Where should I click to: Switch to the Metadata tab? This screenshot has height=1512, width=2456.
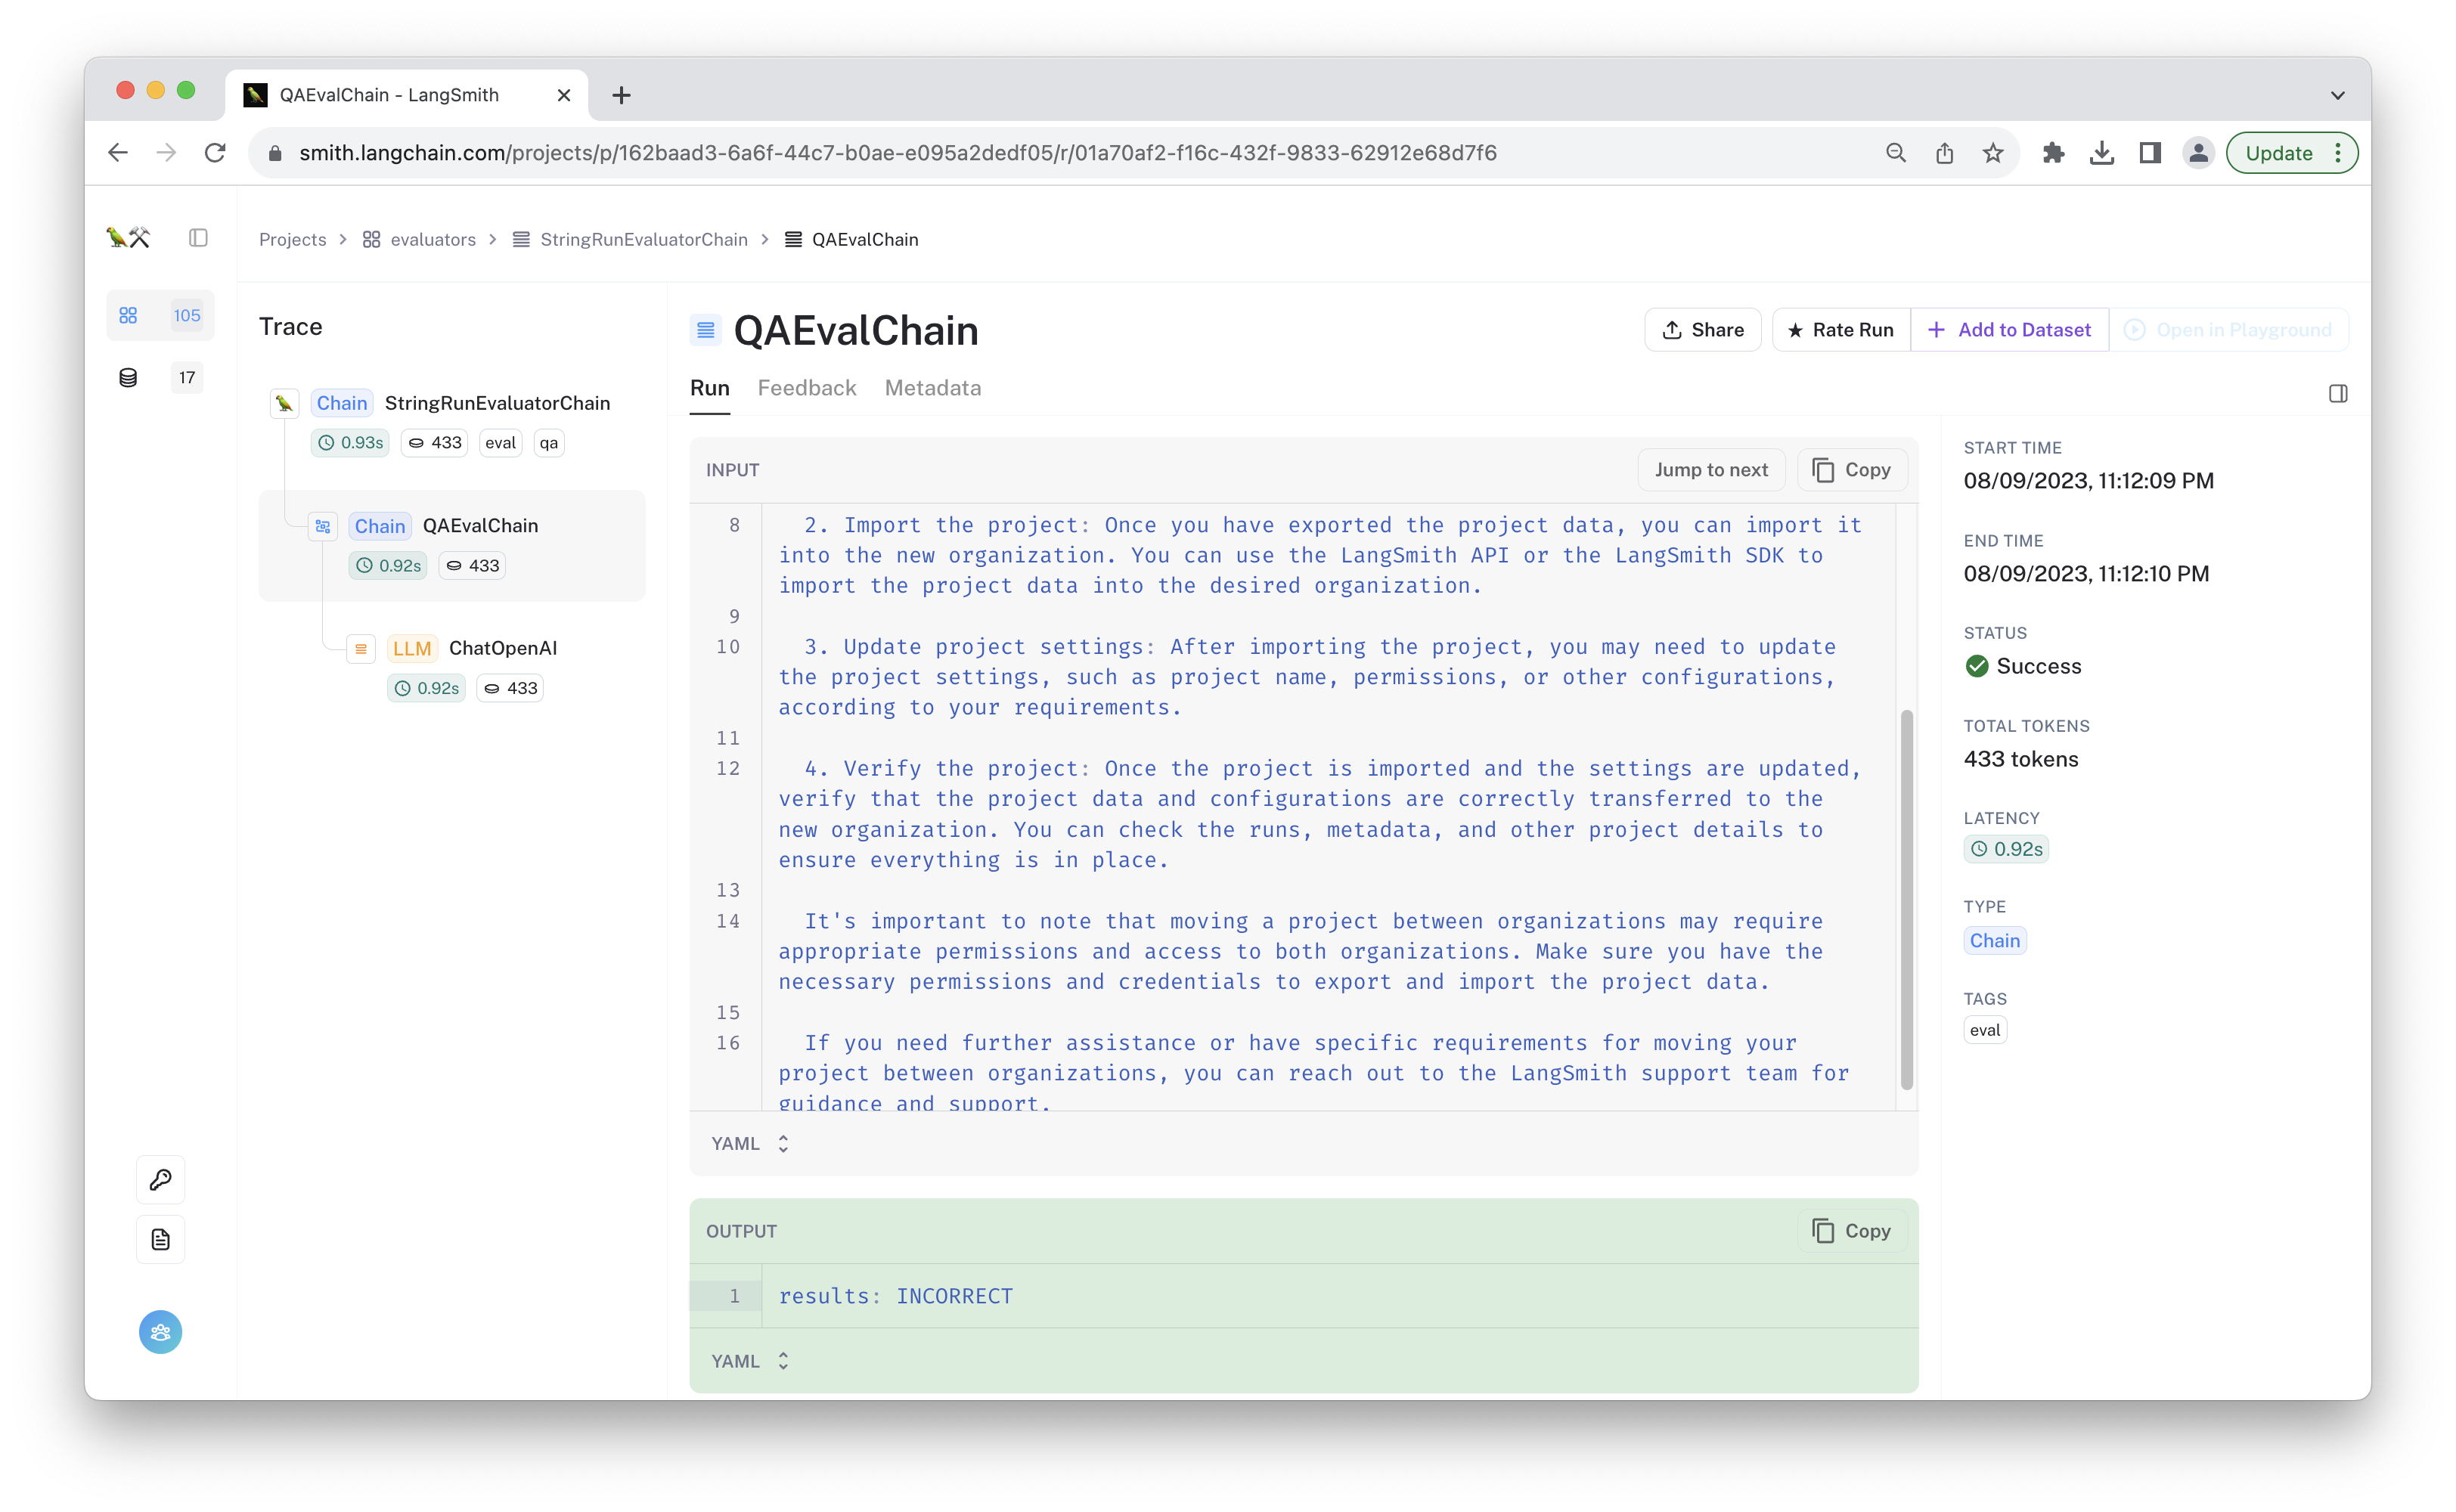pyautogui.click(x=932, y=388)
